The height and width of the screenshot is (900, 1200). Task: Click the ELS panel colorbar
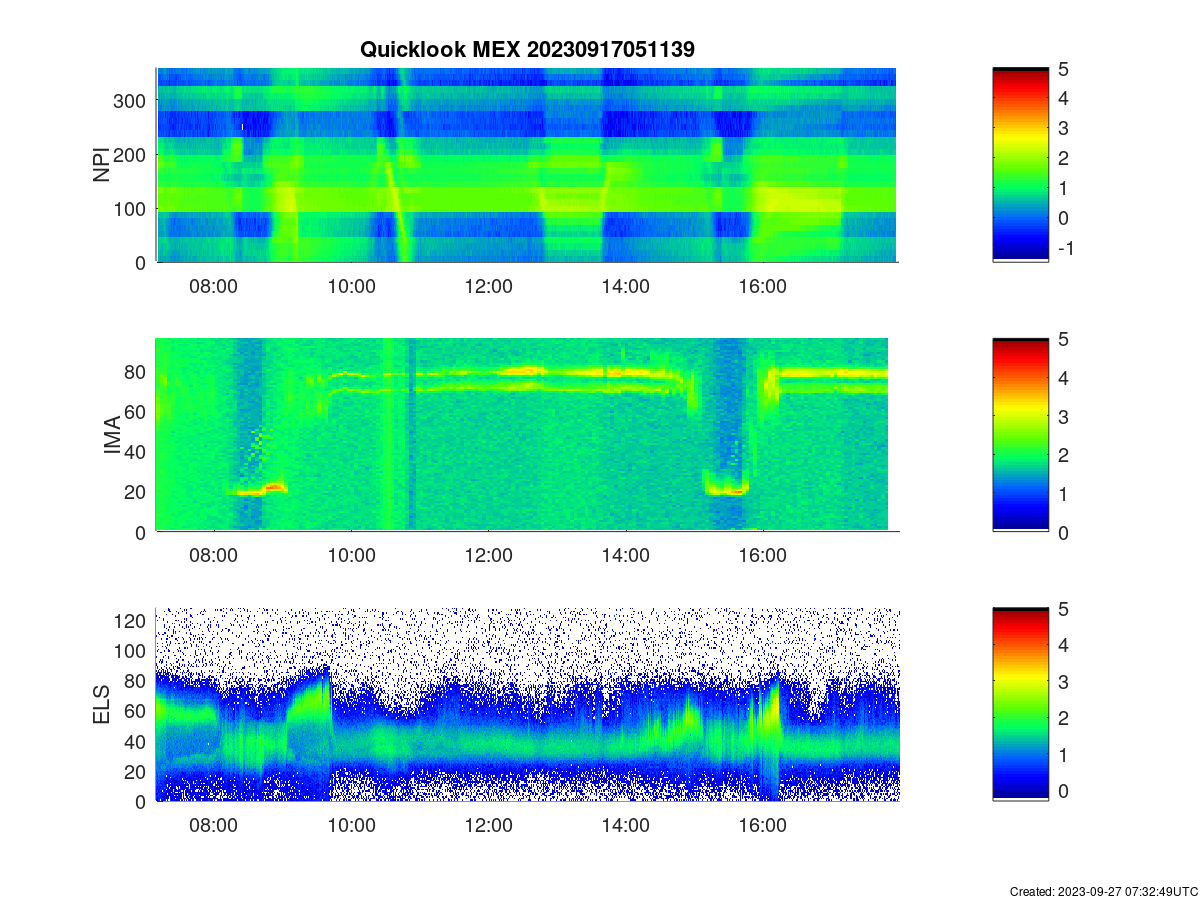pos(1020,704)
